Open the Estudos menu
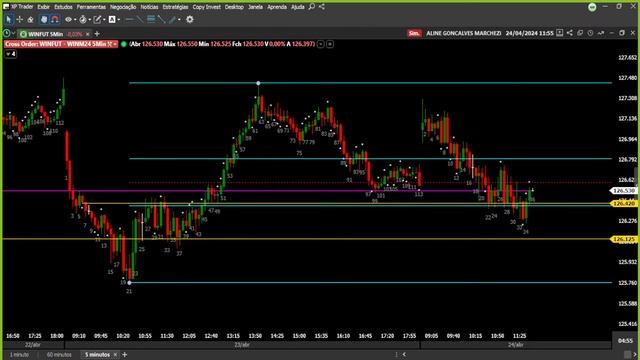640x360 pixels. click(63, 7)
